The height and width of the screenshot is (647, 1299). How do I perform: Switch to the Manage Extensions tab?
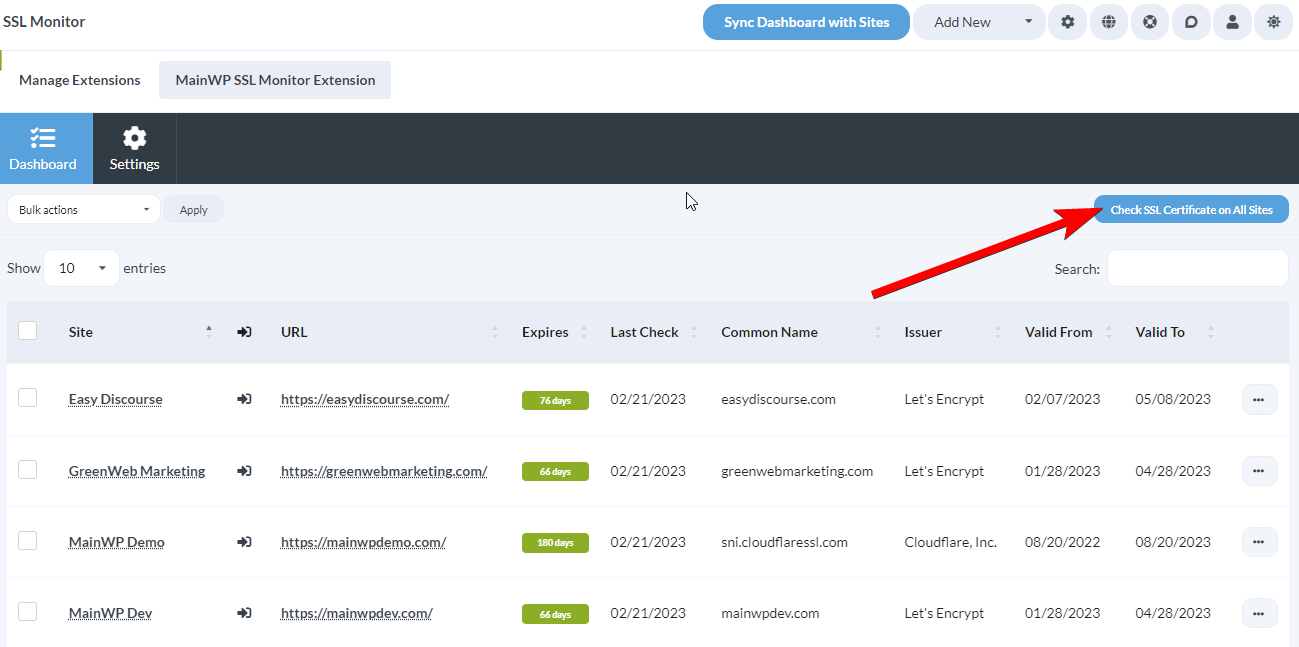[79, 79]
